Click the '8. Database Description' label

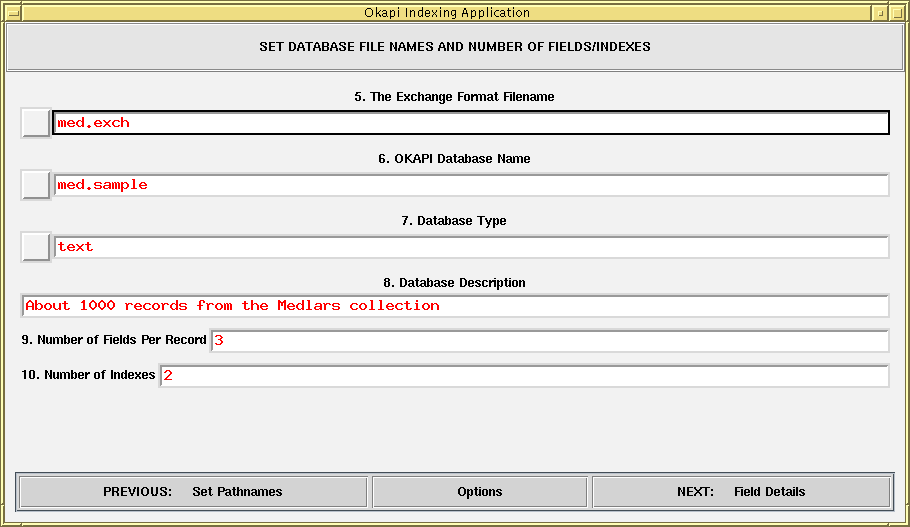[454, 283]
